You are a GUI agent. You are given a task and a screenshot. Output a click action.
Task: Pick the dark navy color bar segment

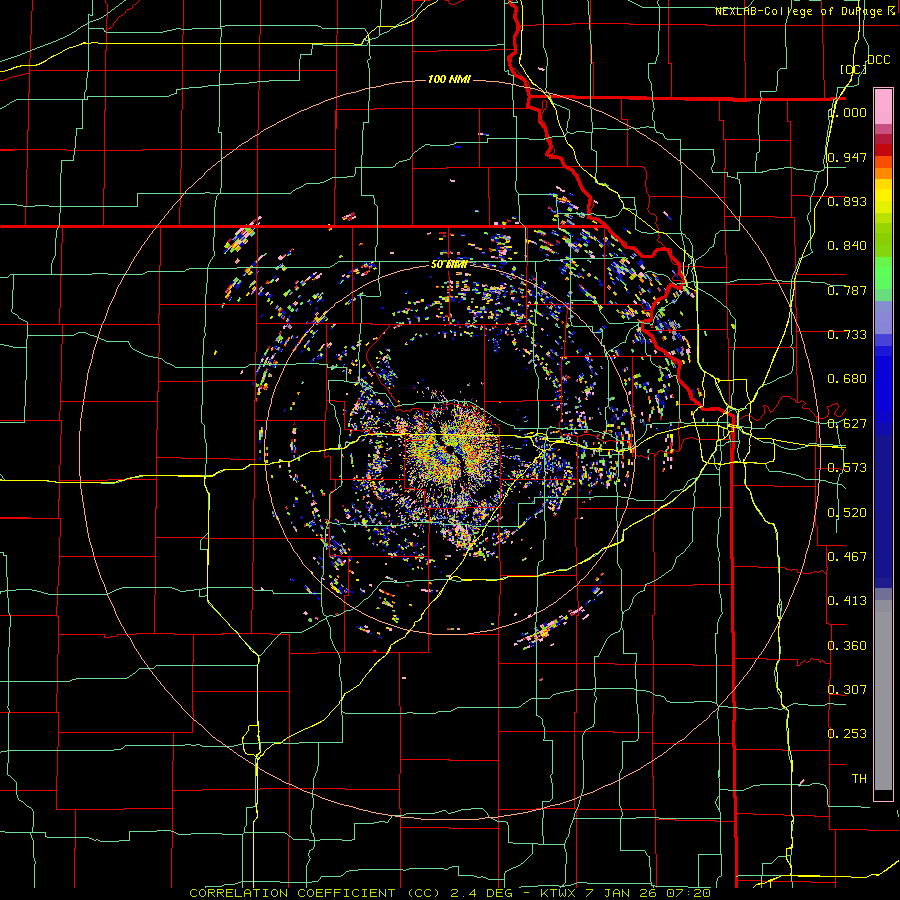(x=883, y=511)
